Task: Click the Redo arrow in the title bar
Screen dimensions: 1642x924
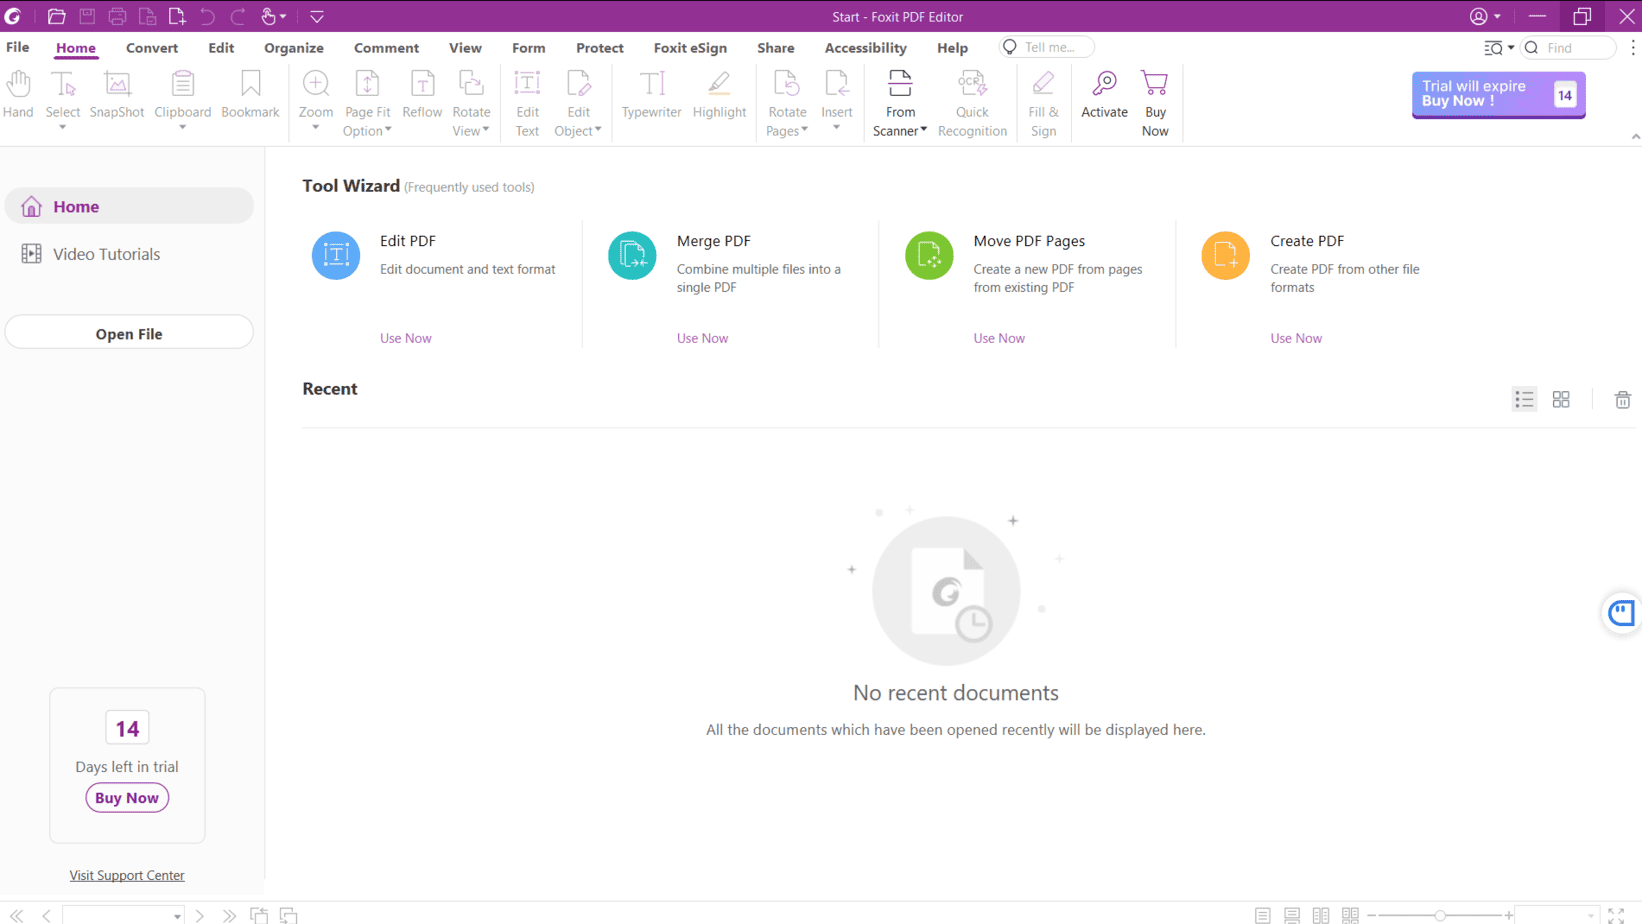Action: 238,16
